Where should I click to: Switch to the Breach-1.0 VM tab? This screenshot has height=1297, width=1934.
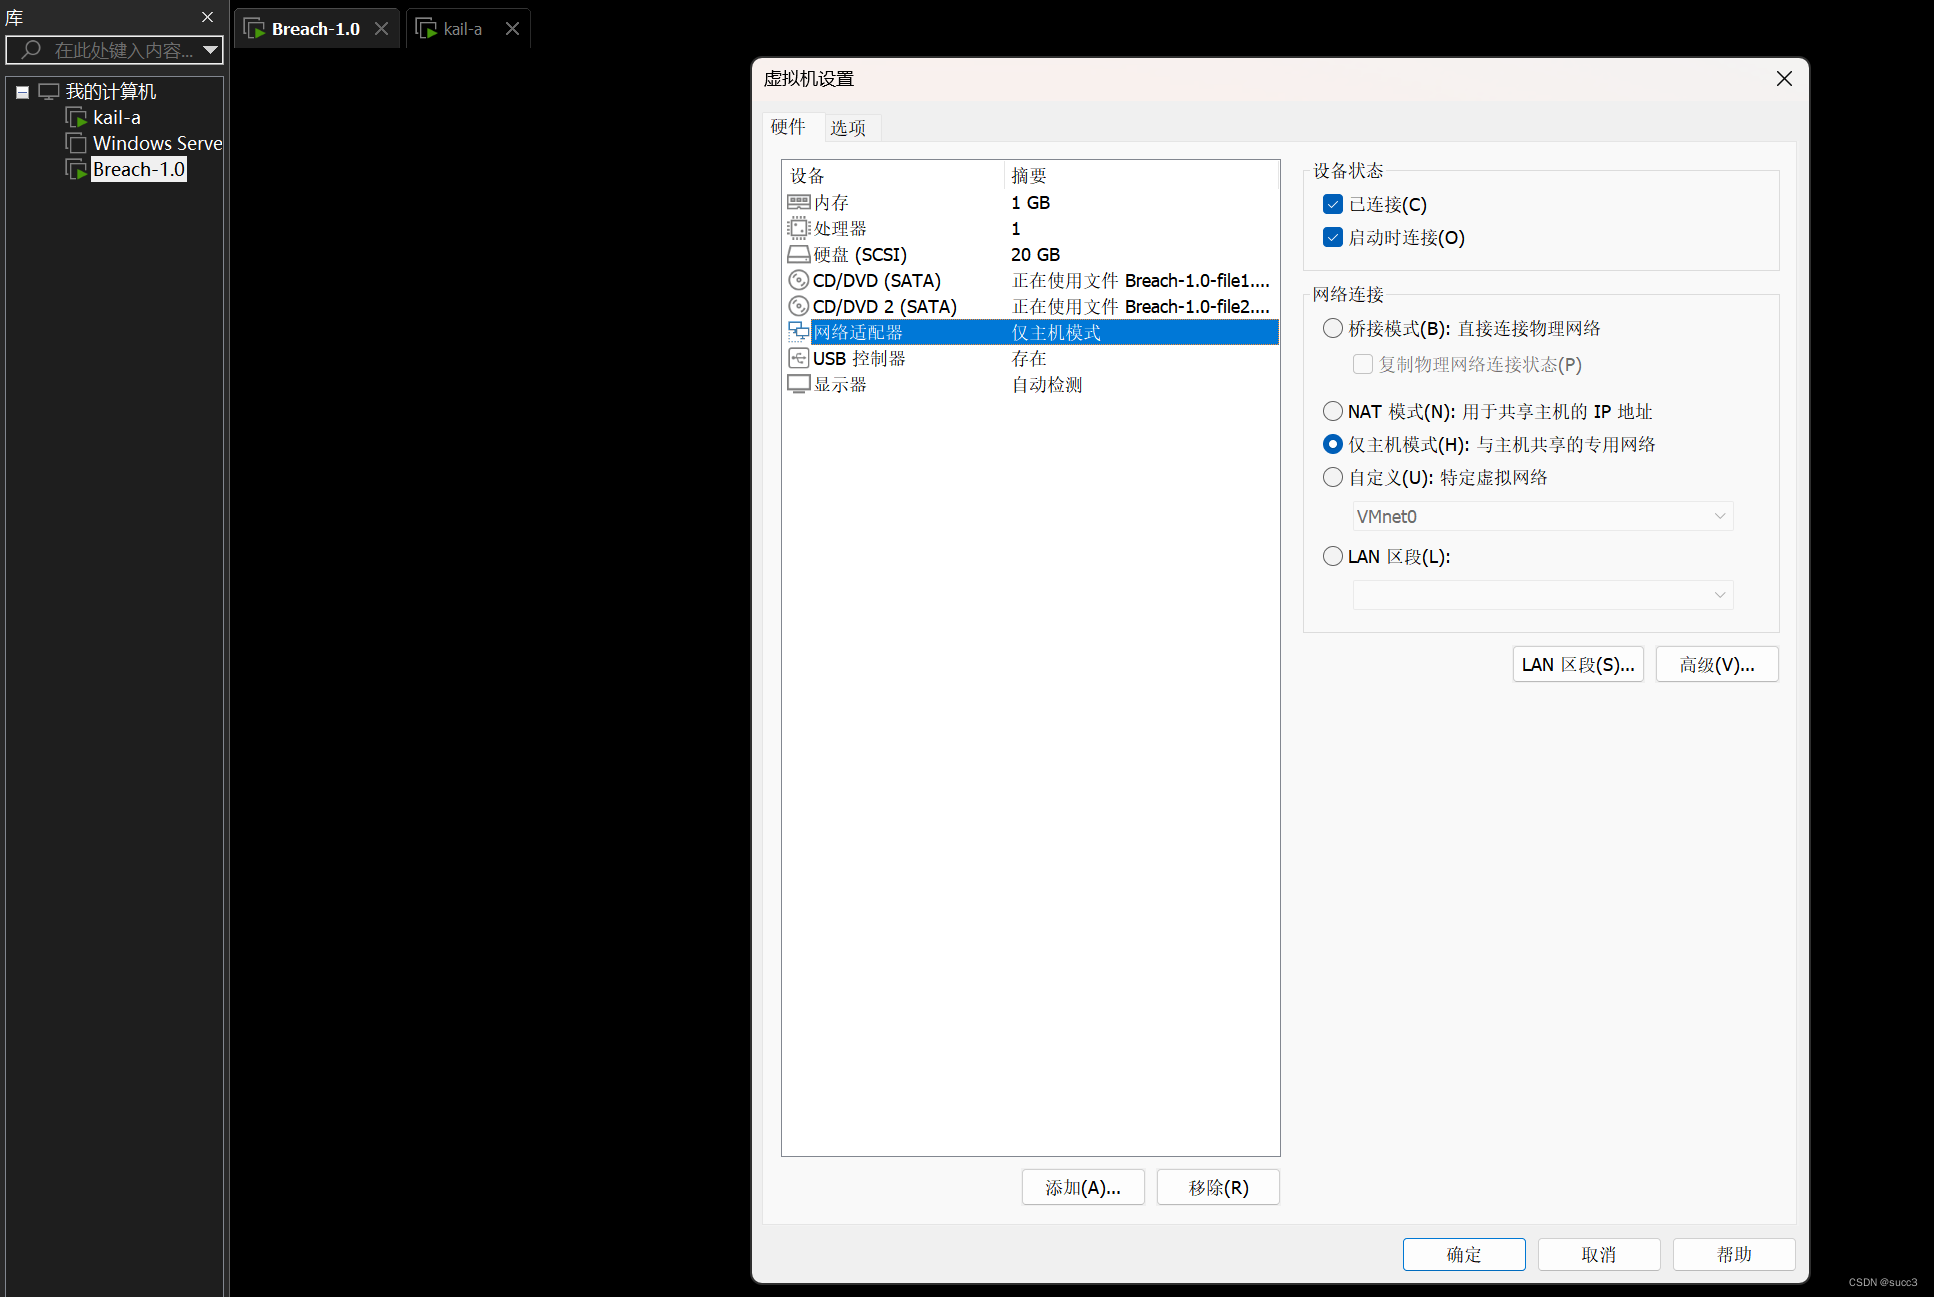[x=316, y=29]
